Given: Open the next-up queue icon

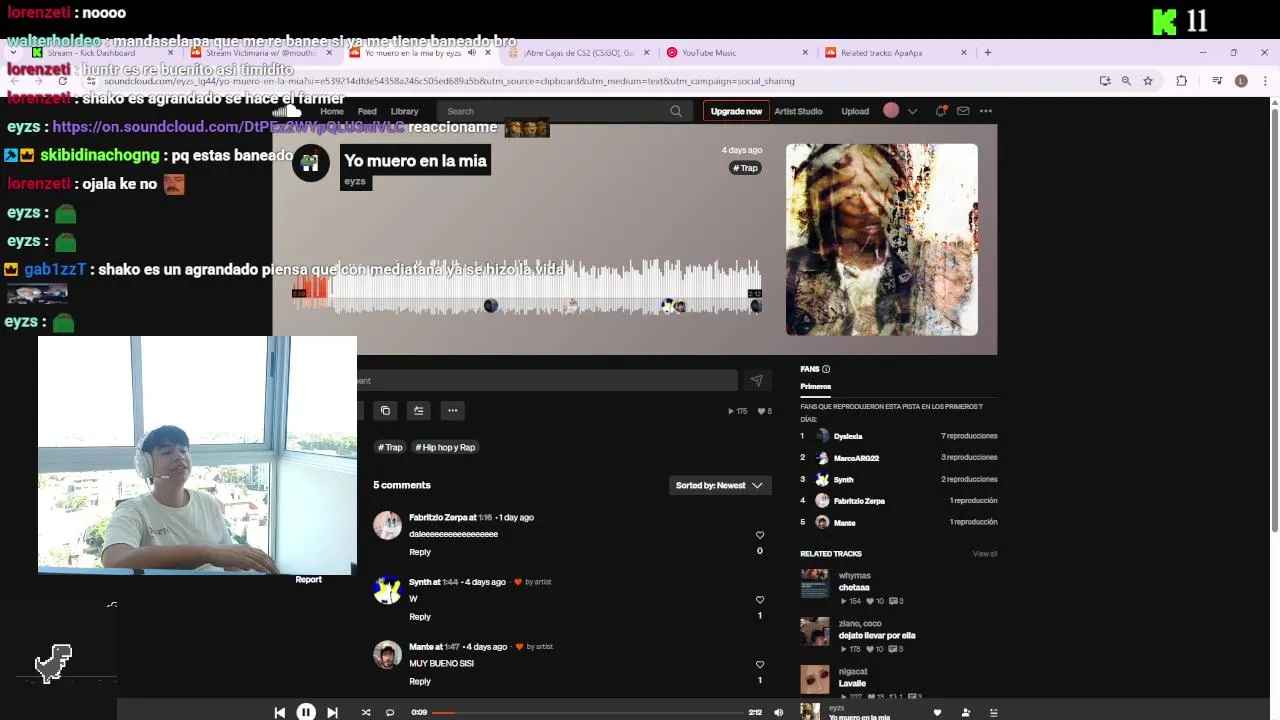Looking at the screenshot, I should 993,712.
